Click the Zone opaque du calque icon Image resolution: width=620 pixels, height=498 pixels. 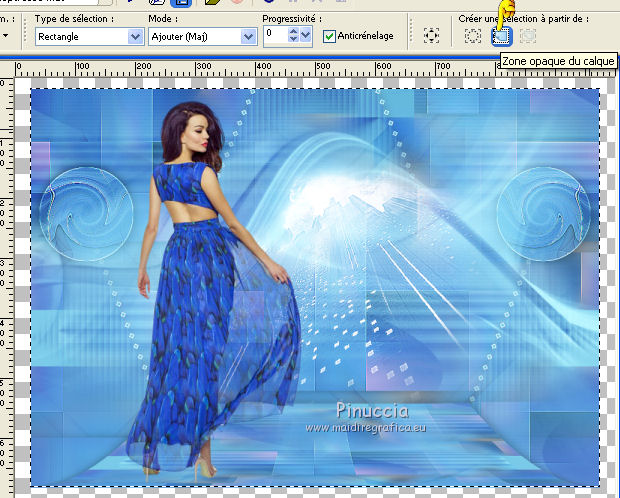pyautogui.click(x=501, y=36)
